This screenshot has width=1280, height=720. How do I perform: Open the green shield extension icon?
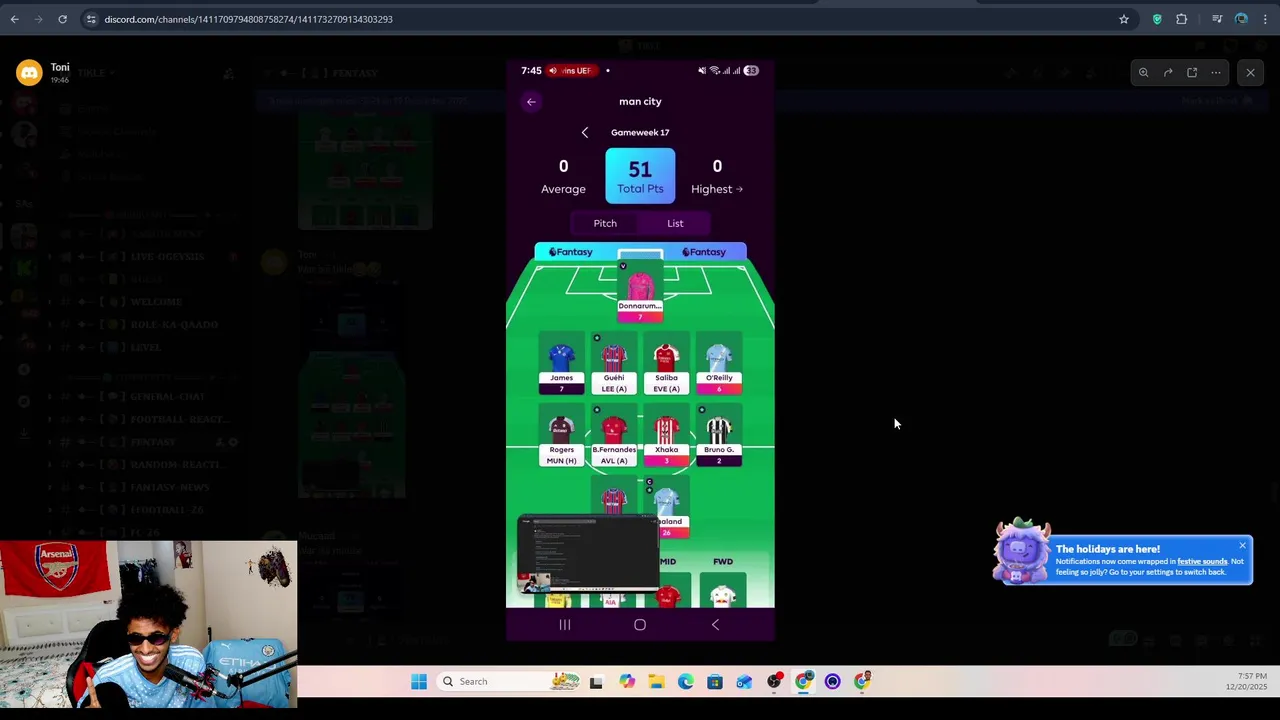coord(1157,19)
